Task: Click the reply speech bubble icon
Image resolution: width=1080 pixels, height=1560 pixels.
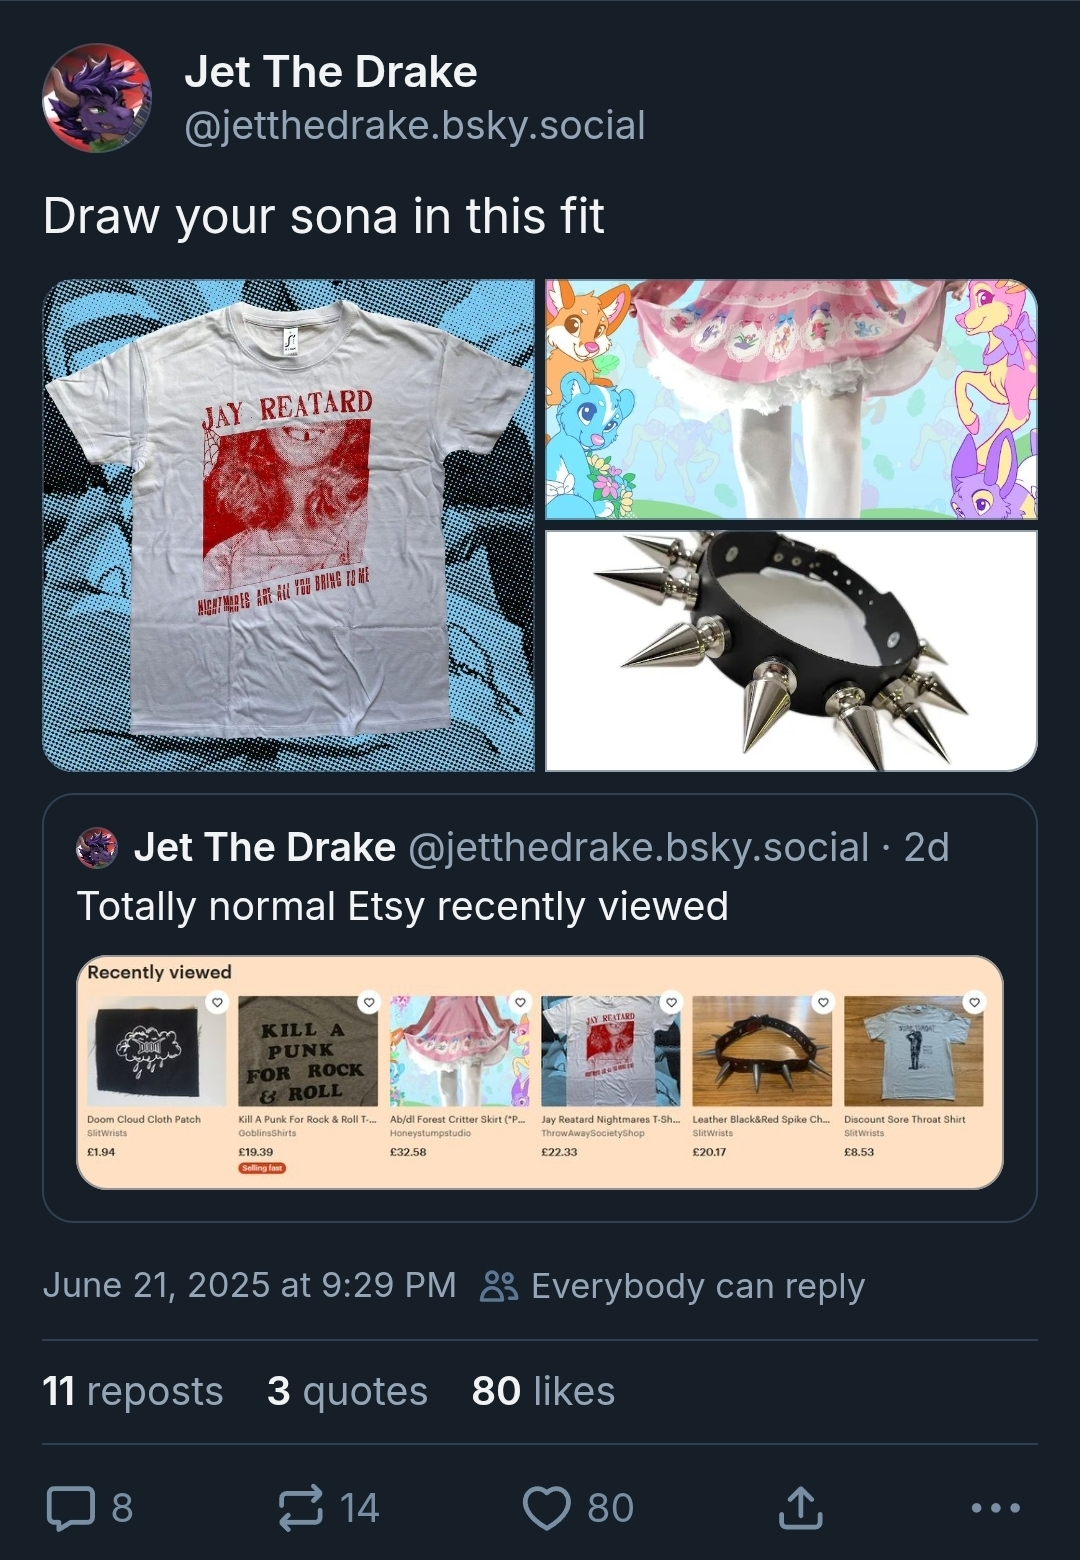Action: pyautogui.click(x=72, y=1508)
